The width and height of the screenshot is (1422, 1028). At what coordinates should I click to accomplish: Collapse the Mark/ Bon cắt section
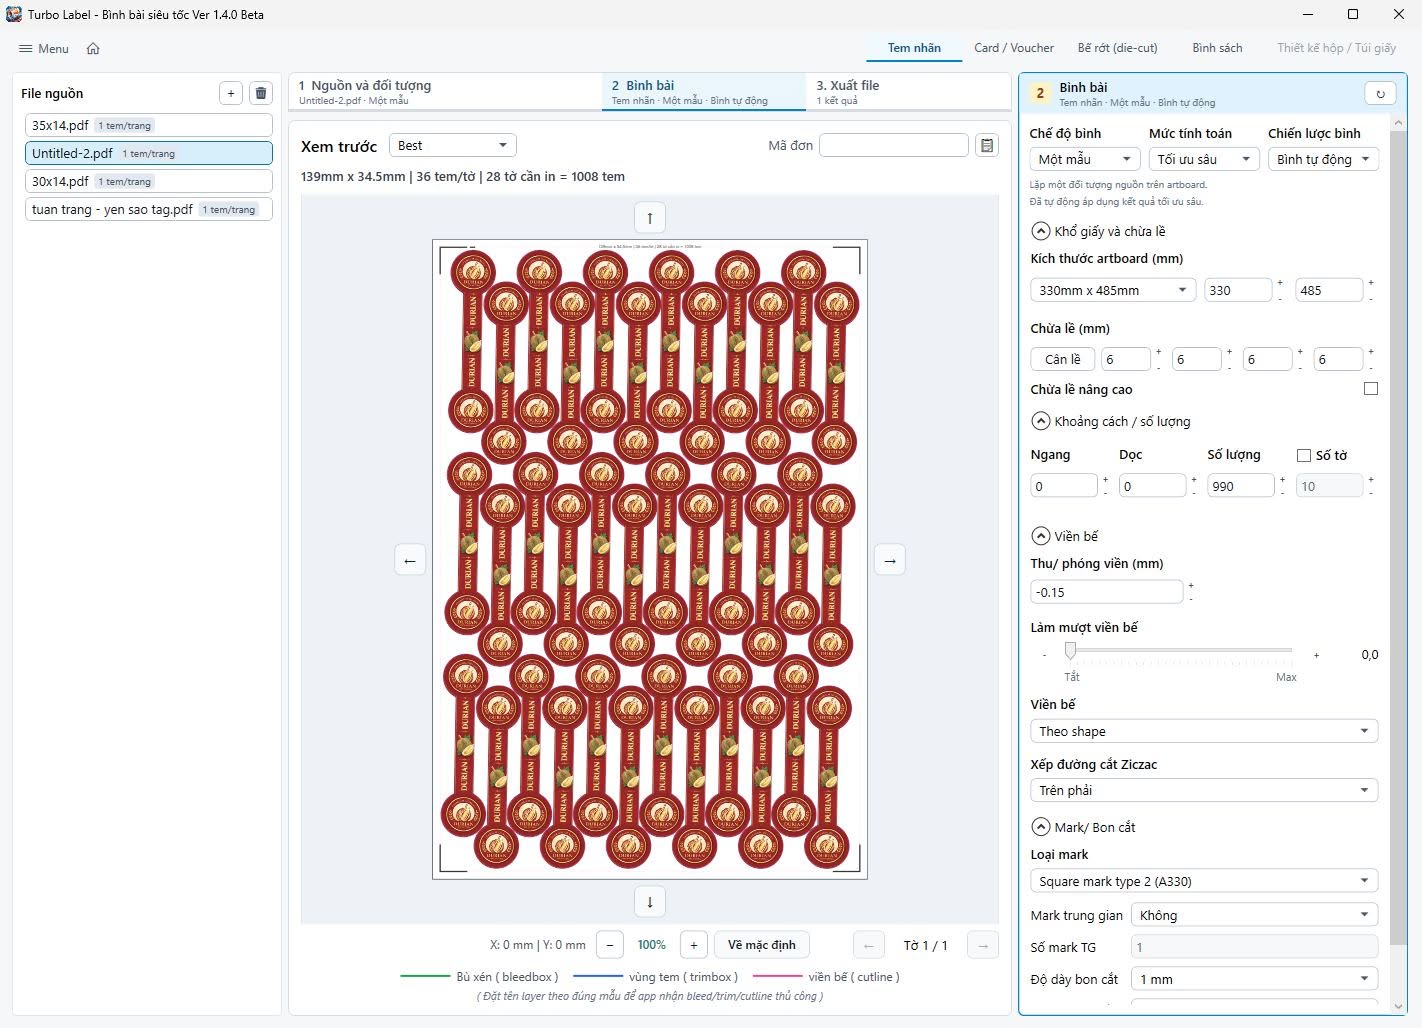click(1041, 827)
